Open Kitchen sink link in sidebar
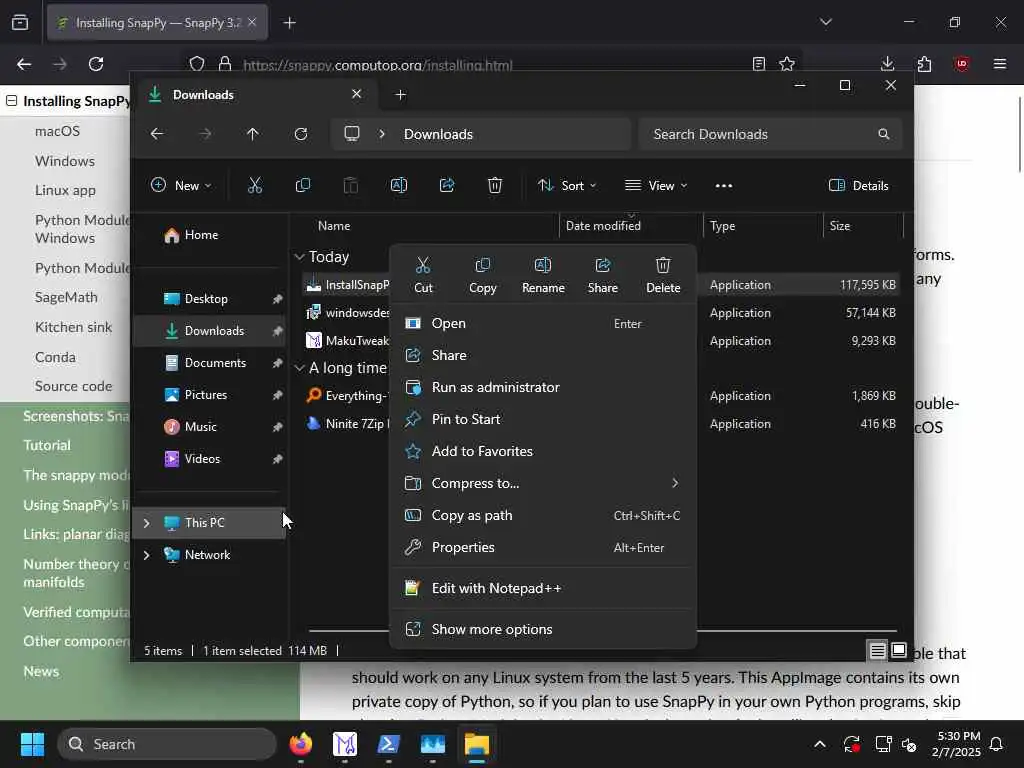Image resolution: width=1024 pixels, height=768 pixels. [73, 327]
